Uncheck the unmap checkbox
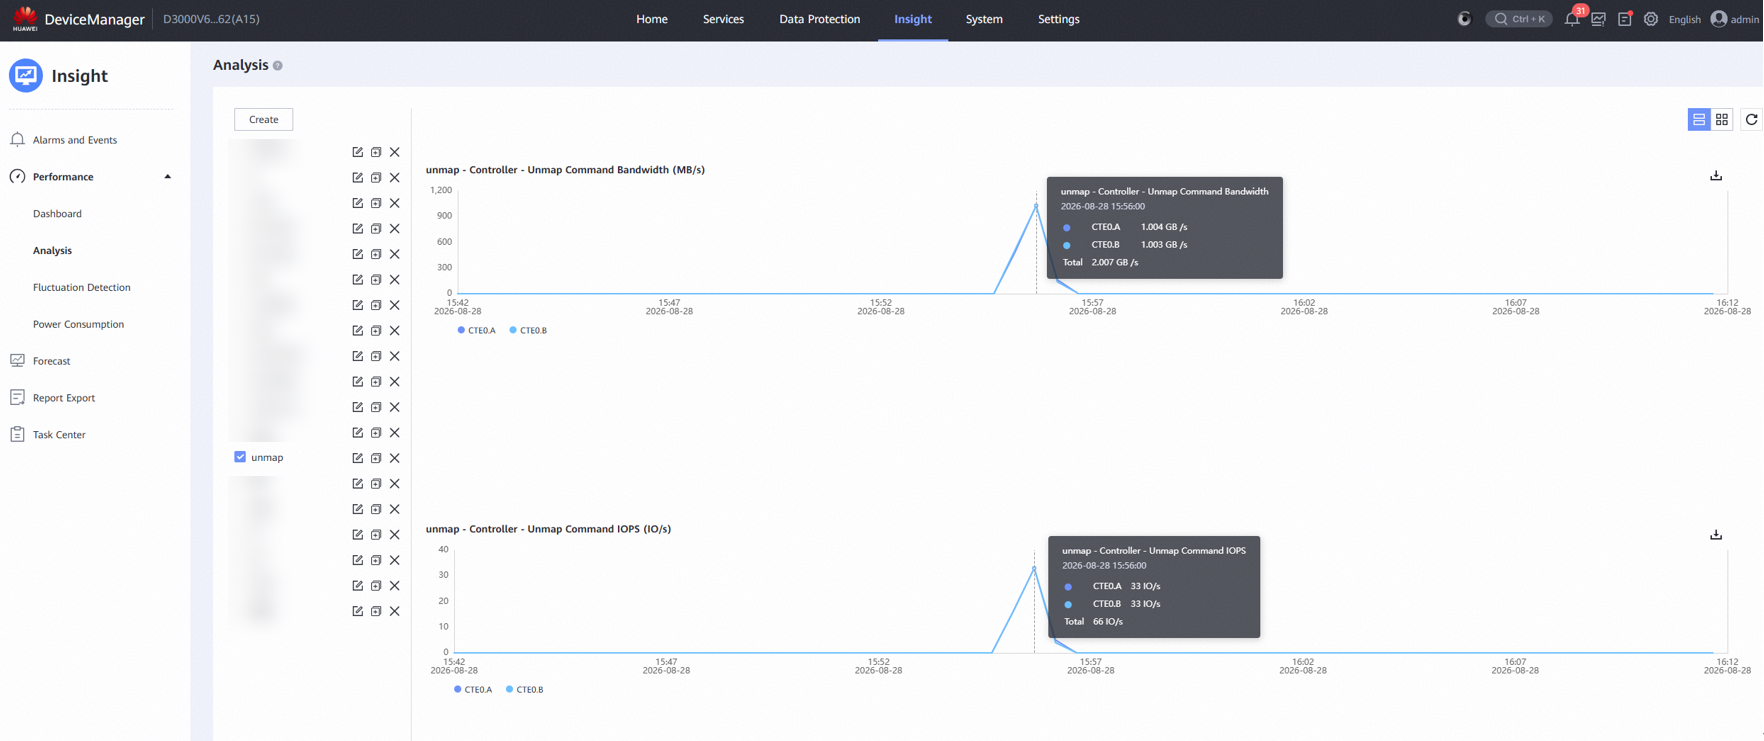 [x=240, y=457]
